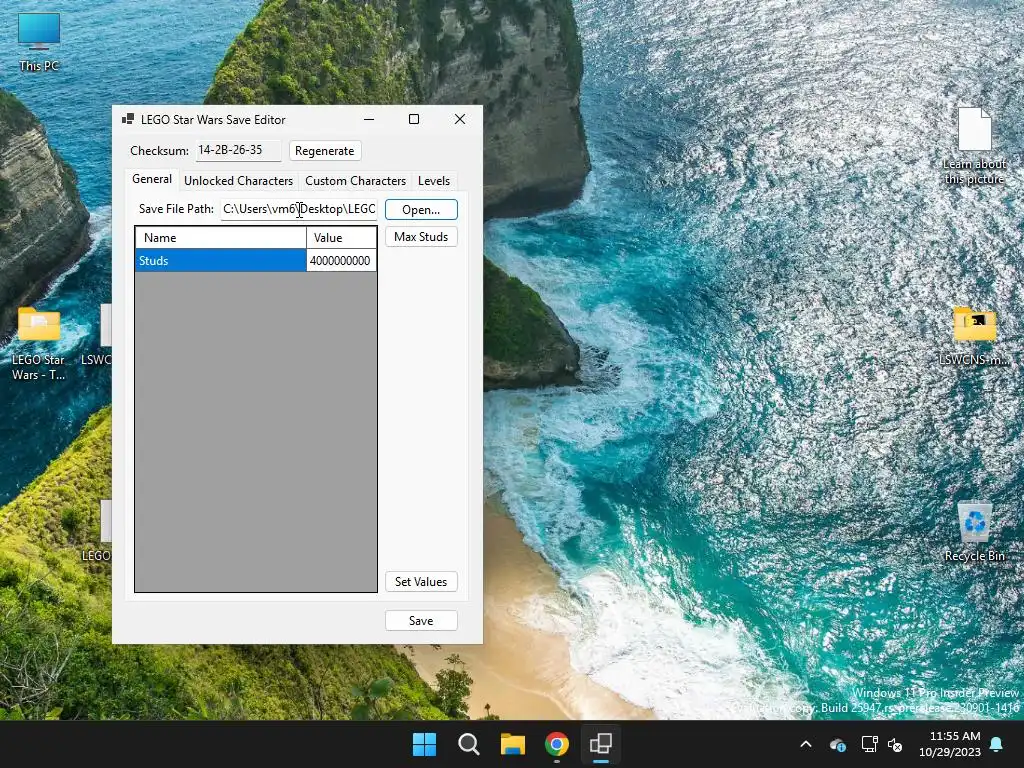The height and width of the screenshot is (768, 1024).
Task: Show hidden system tray icons
Action: coord(806,744)
